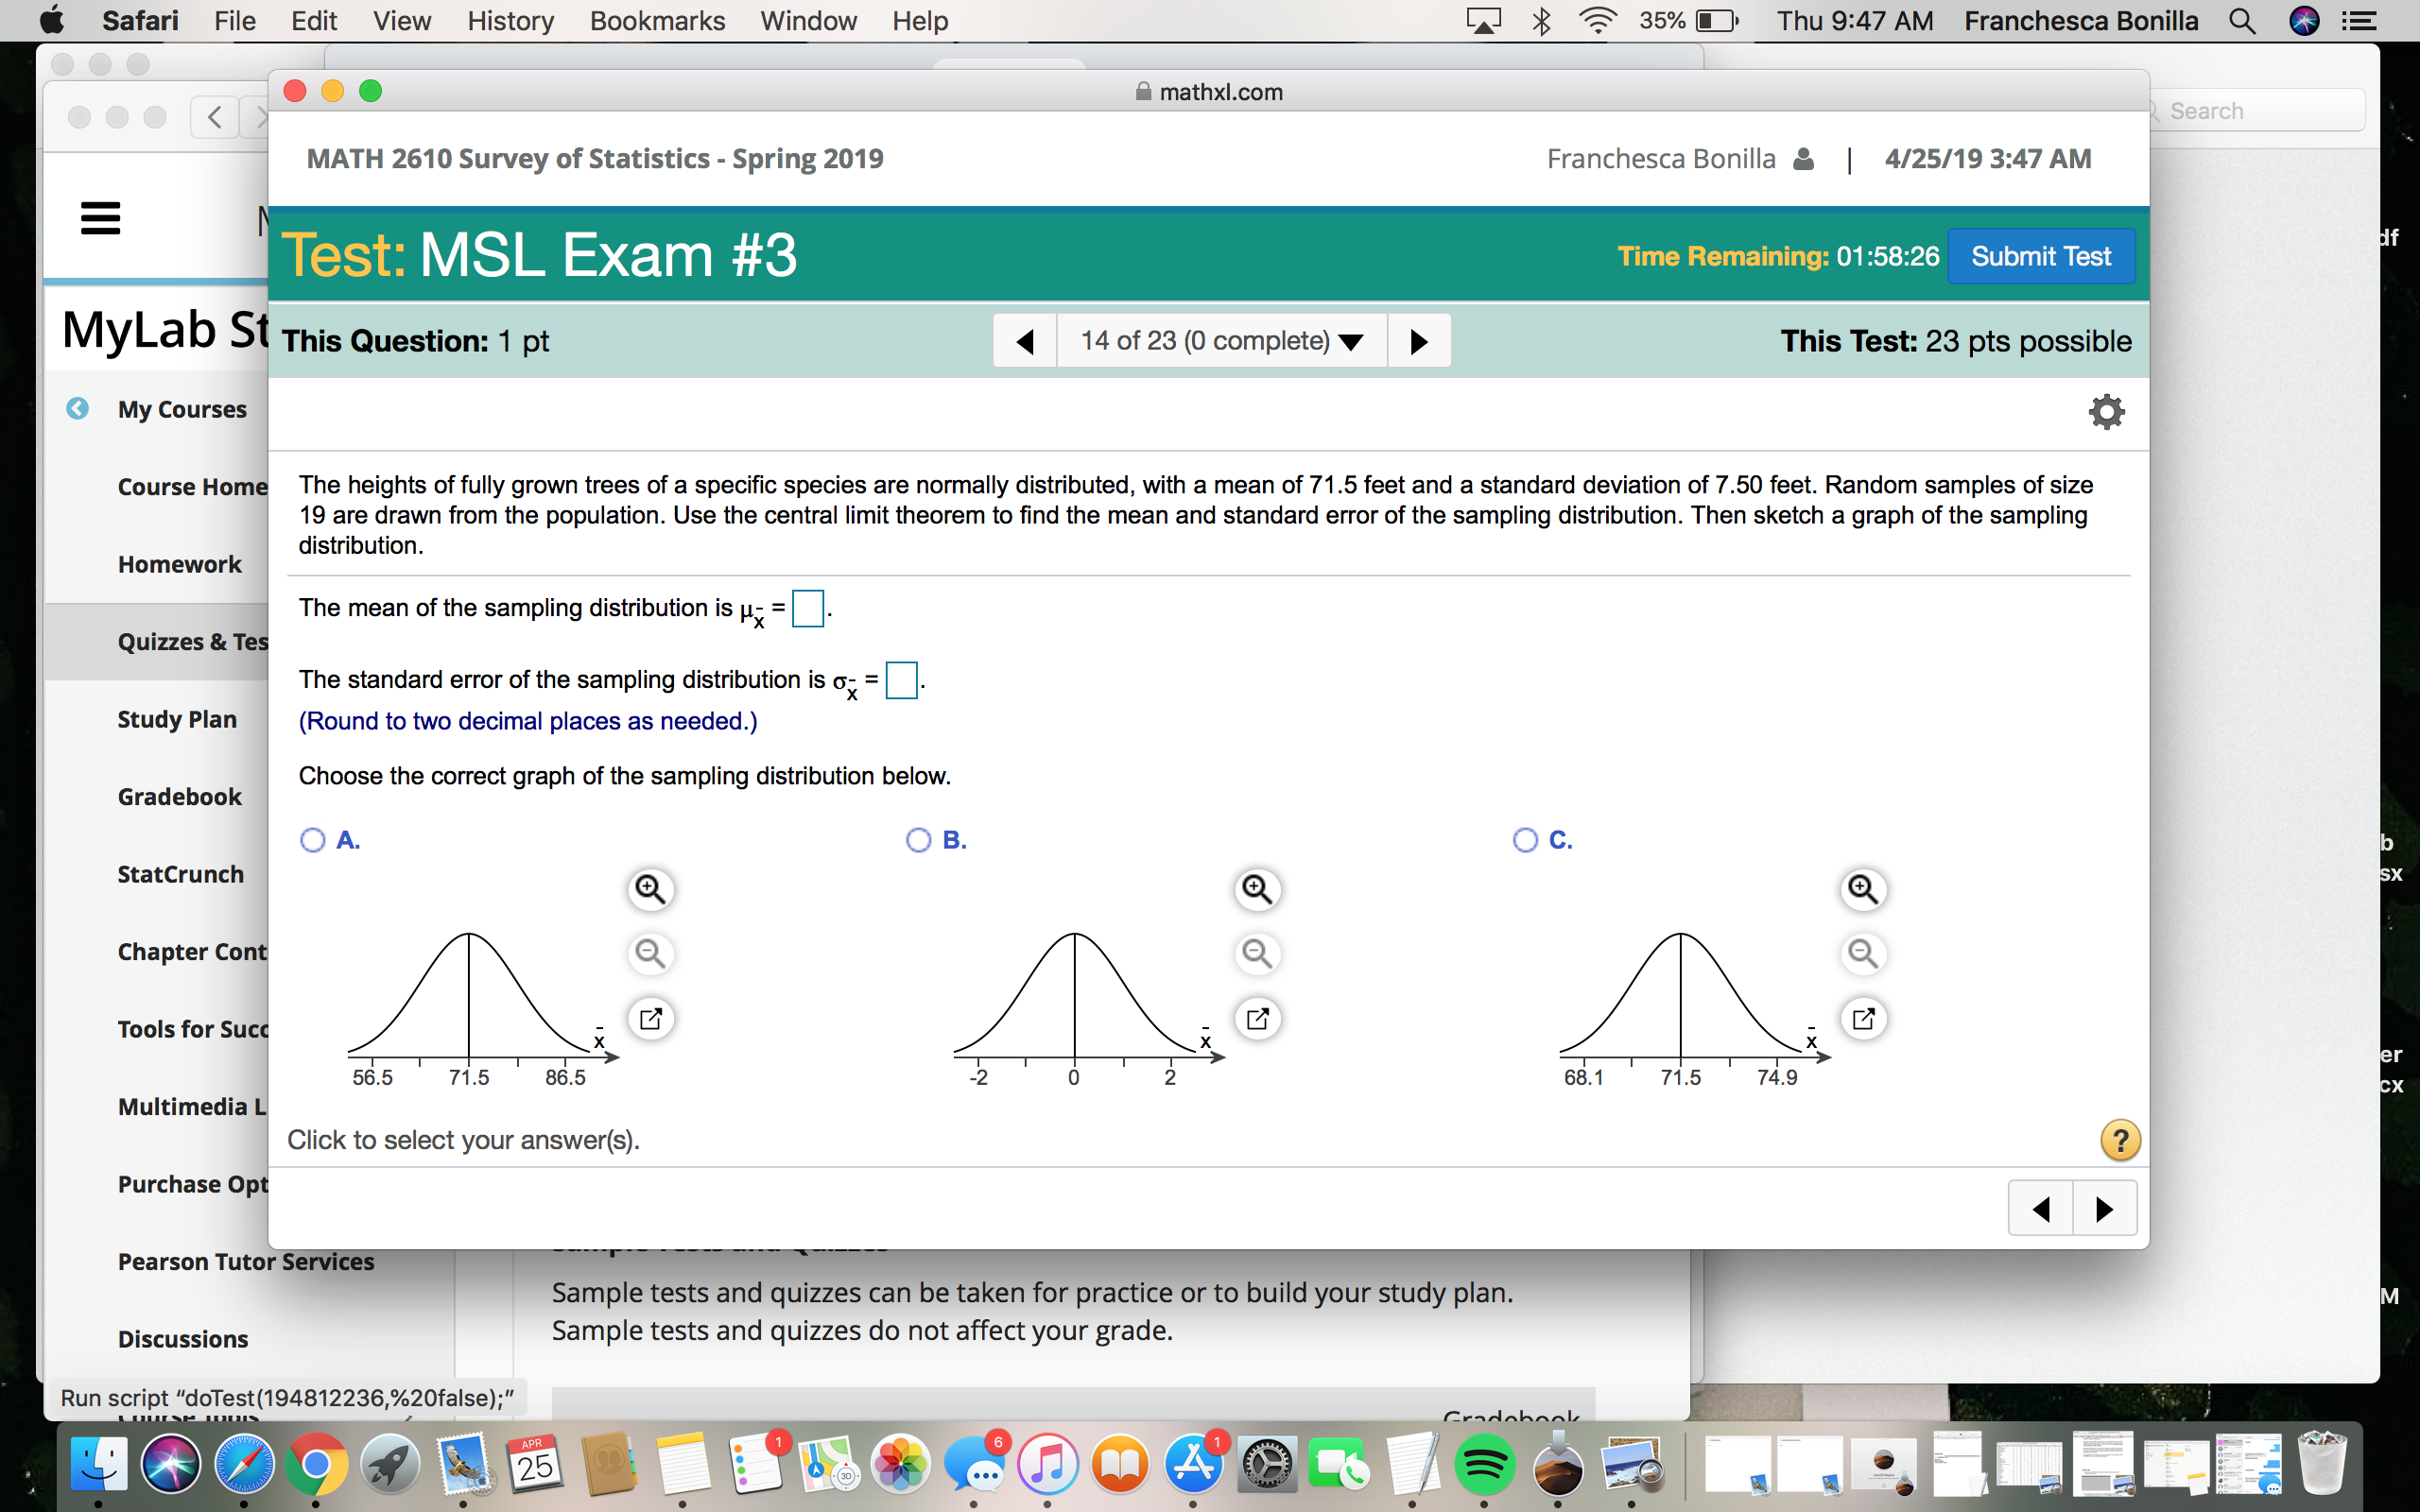Go back using the My Courses arrow
This screenshot has width=2420, height=1512.
[x=77, y=409]
